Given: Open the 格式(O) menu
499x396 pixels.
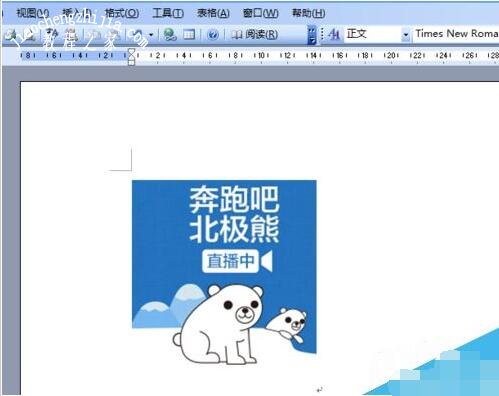Looking at the screenshot, I should pos(122,13).
